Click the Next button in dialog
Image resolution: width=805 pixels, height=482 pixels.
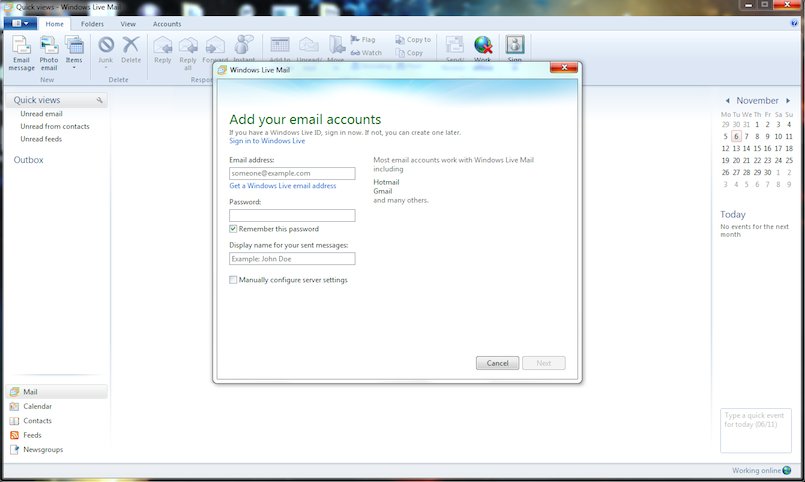click(544, 363)
